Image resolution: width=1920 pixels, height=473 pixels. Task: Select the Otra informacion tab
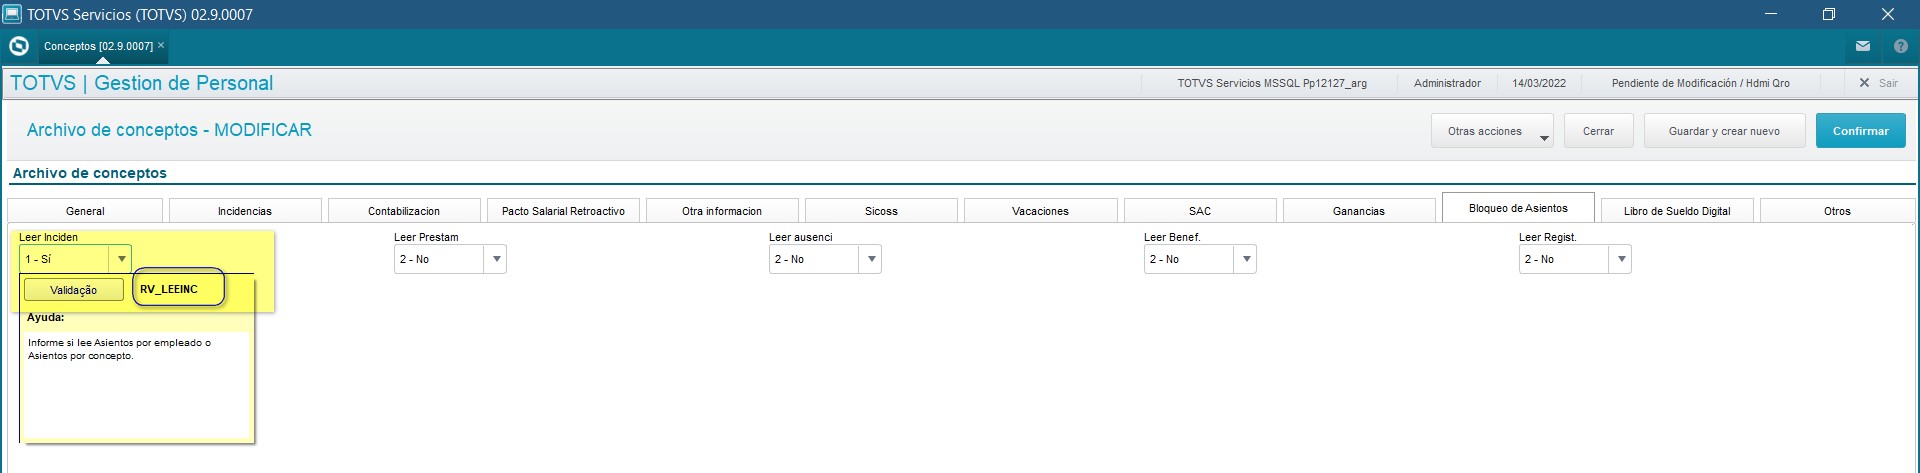click(722, 211)
